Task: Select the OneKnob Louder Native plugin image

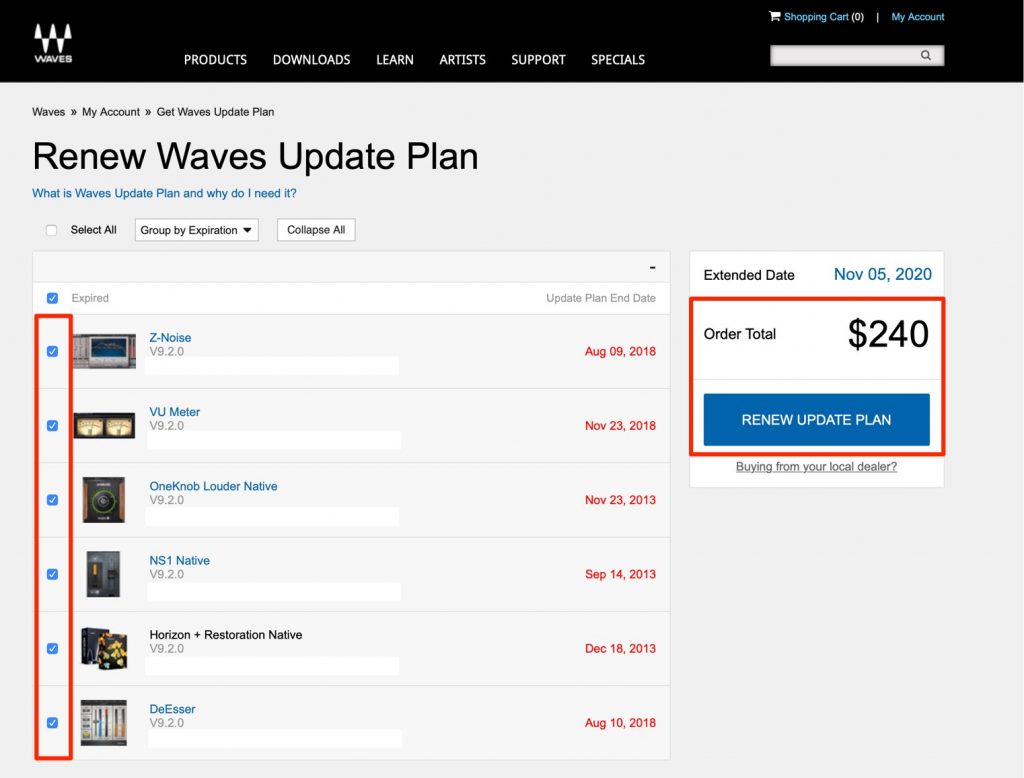Action: pyautogui.click(x=104, y=500)
